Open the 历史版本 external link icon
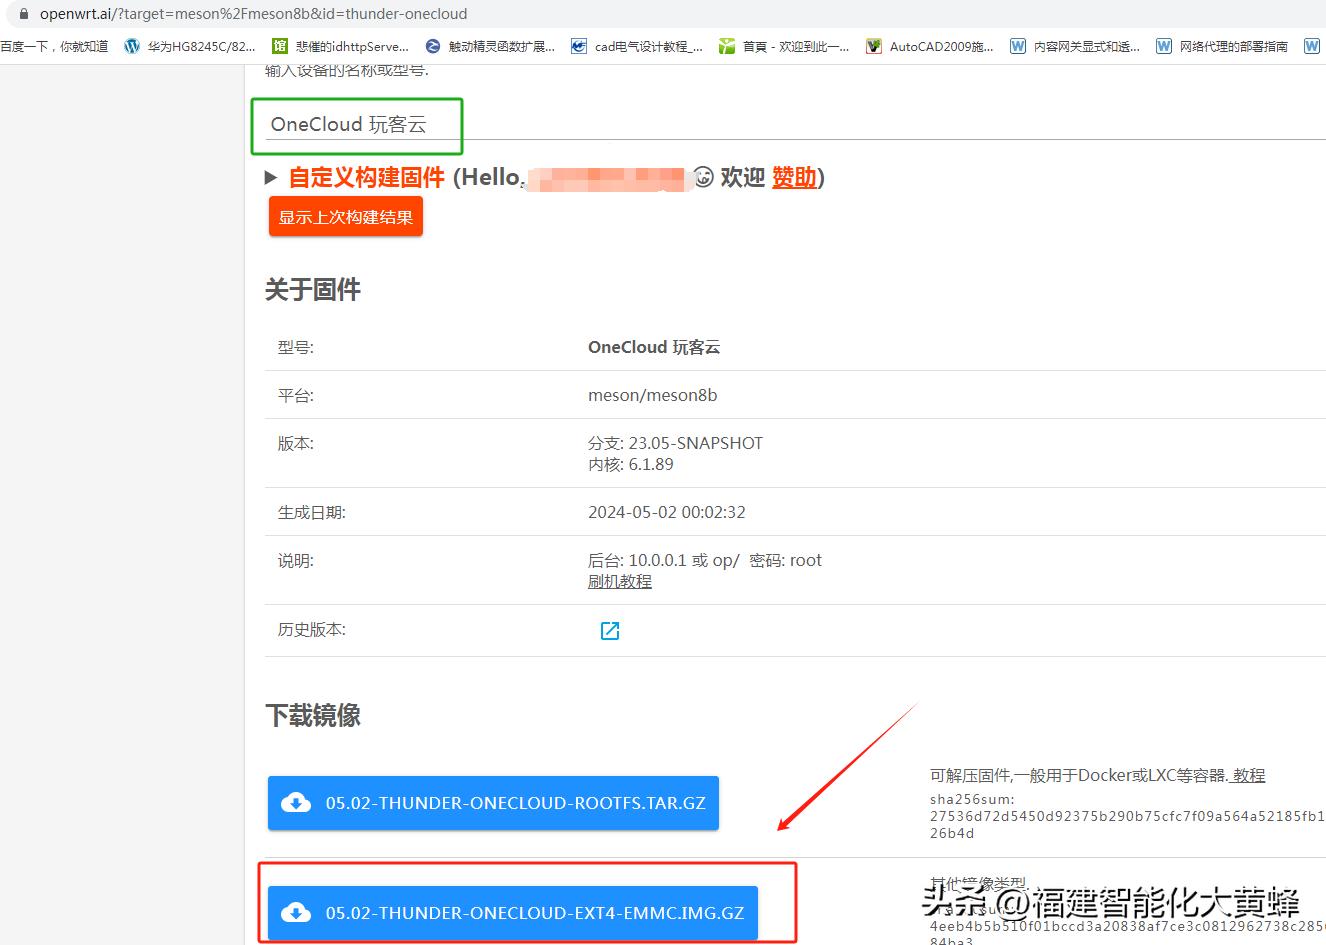1326x945 pixels. click(x=609, y=630)
